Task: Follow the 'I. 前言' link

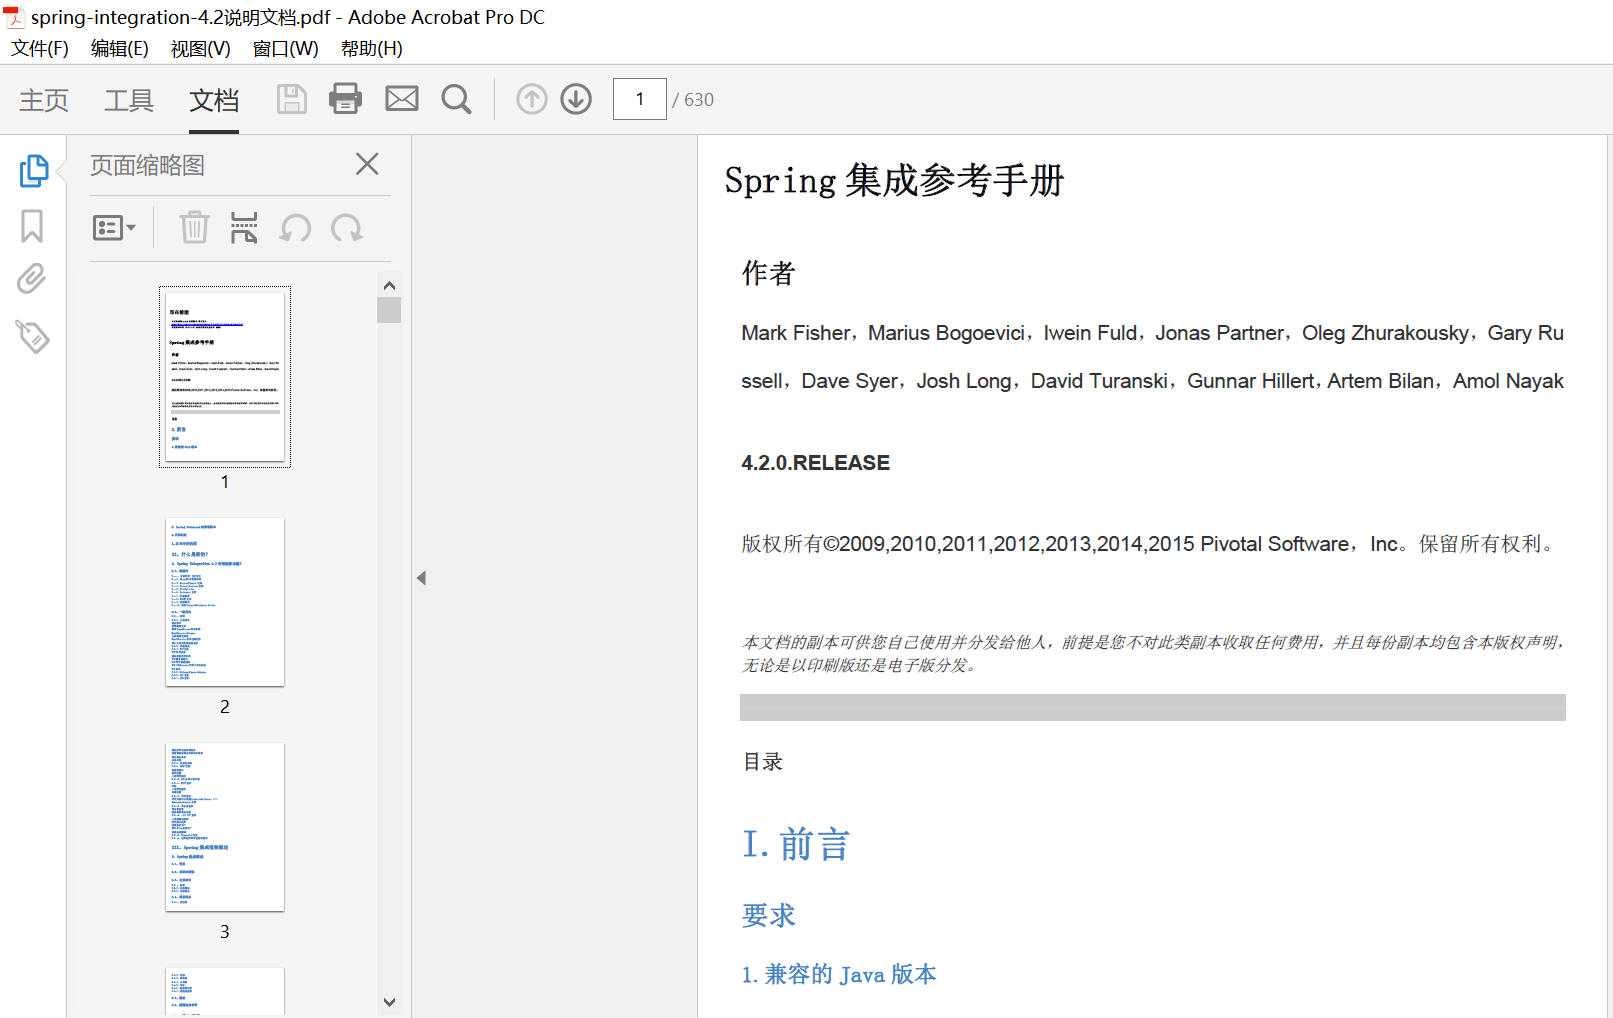Action: 796,845
